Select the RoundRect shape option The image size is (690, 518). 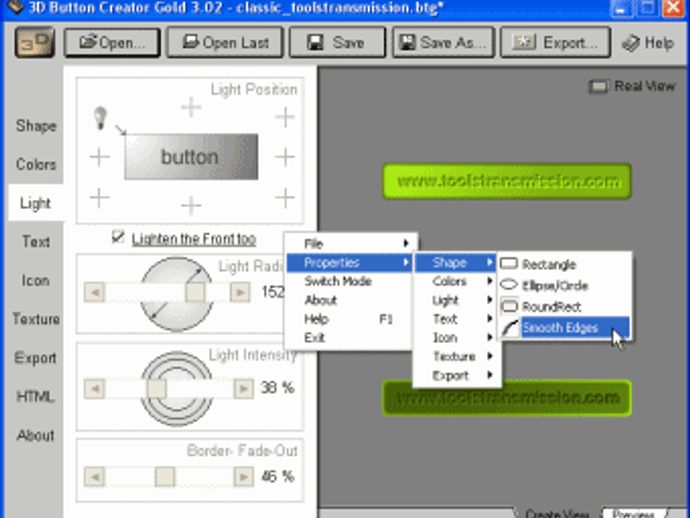pyautogui.click(x=565, y=306)
